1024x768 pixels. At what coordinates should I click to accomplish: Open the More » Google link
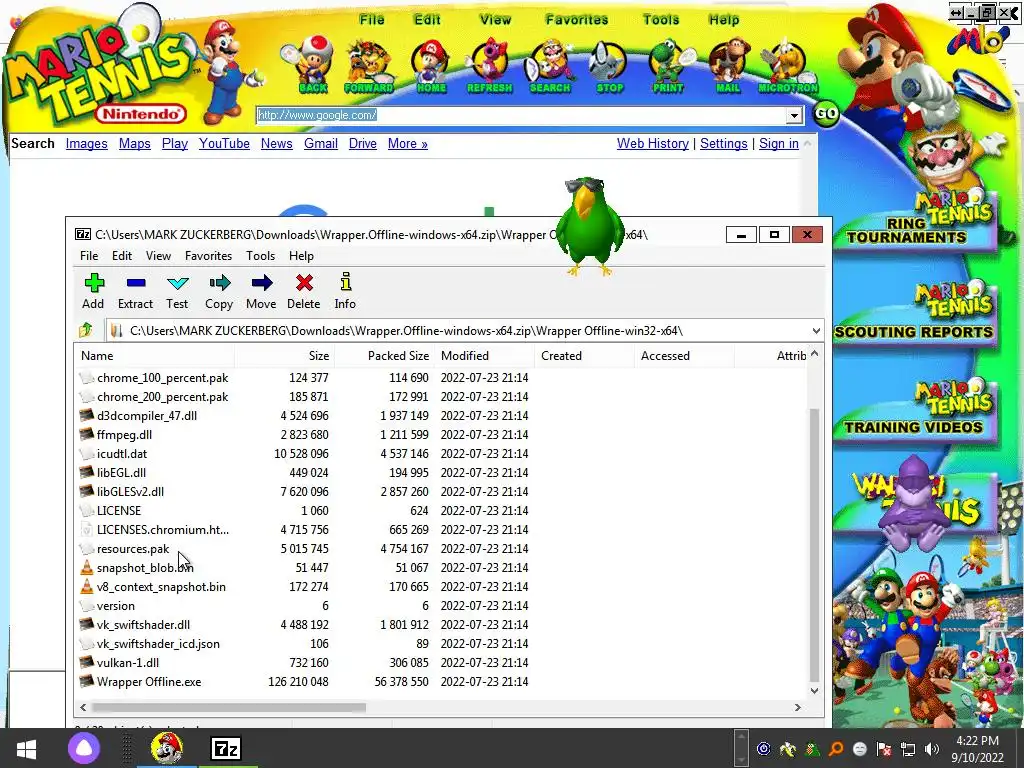(x=408, y=144)
